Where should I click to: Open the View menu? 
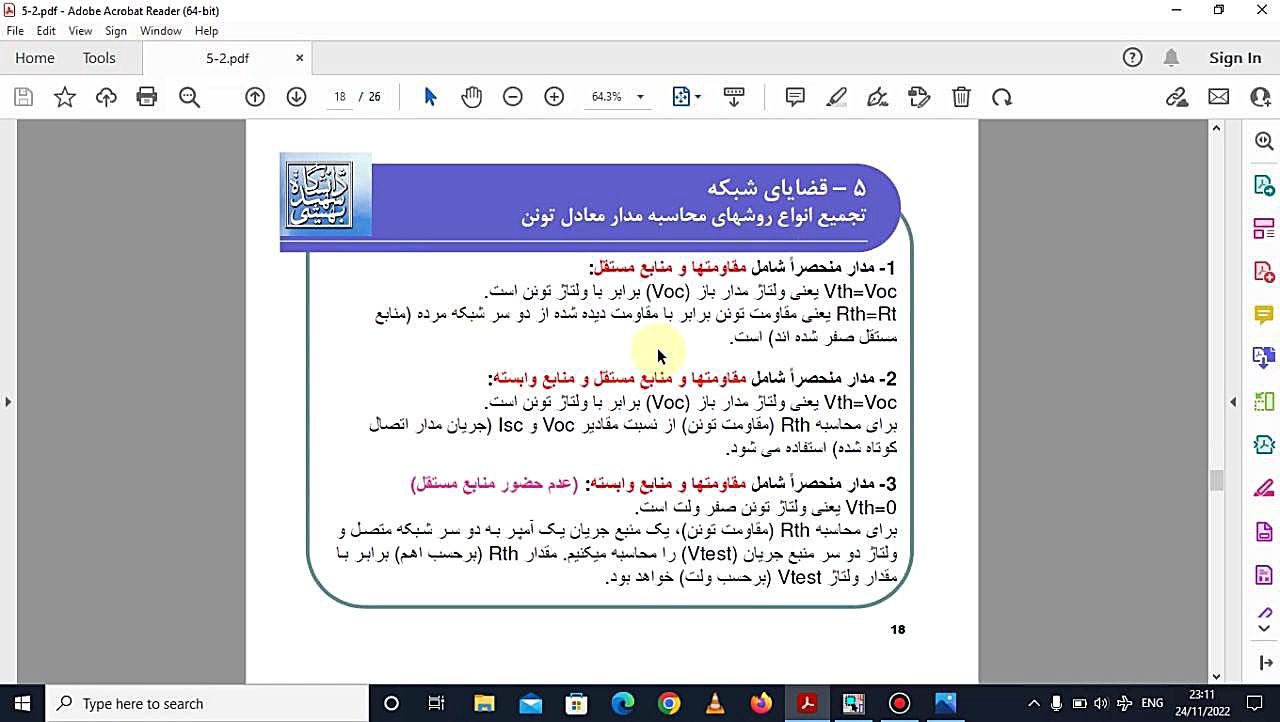[80, 31]
